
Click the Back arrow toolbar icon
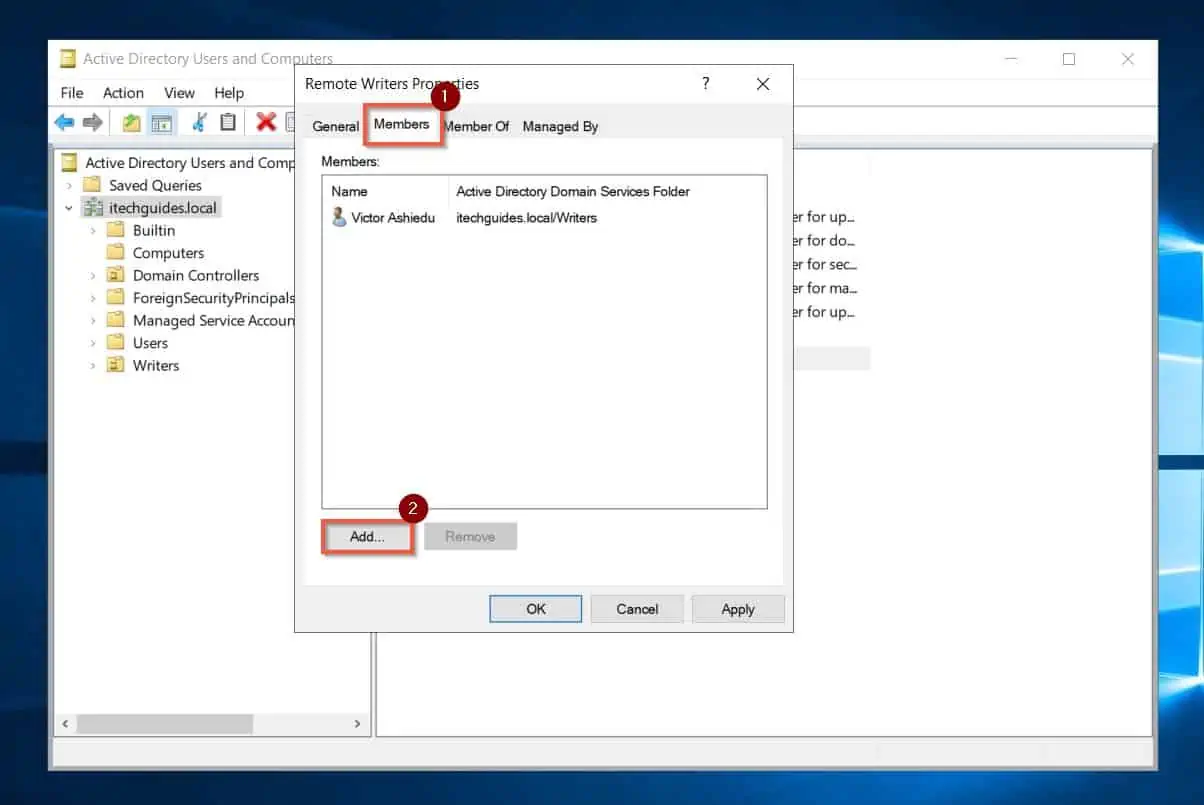pos(64,122)
